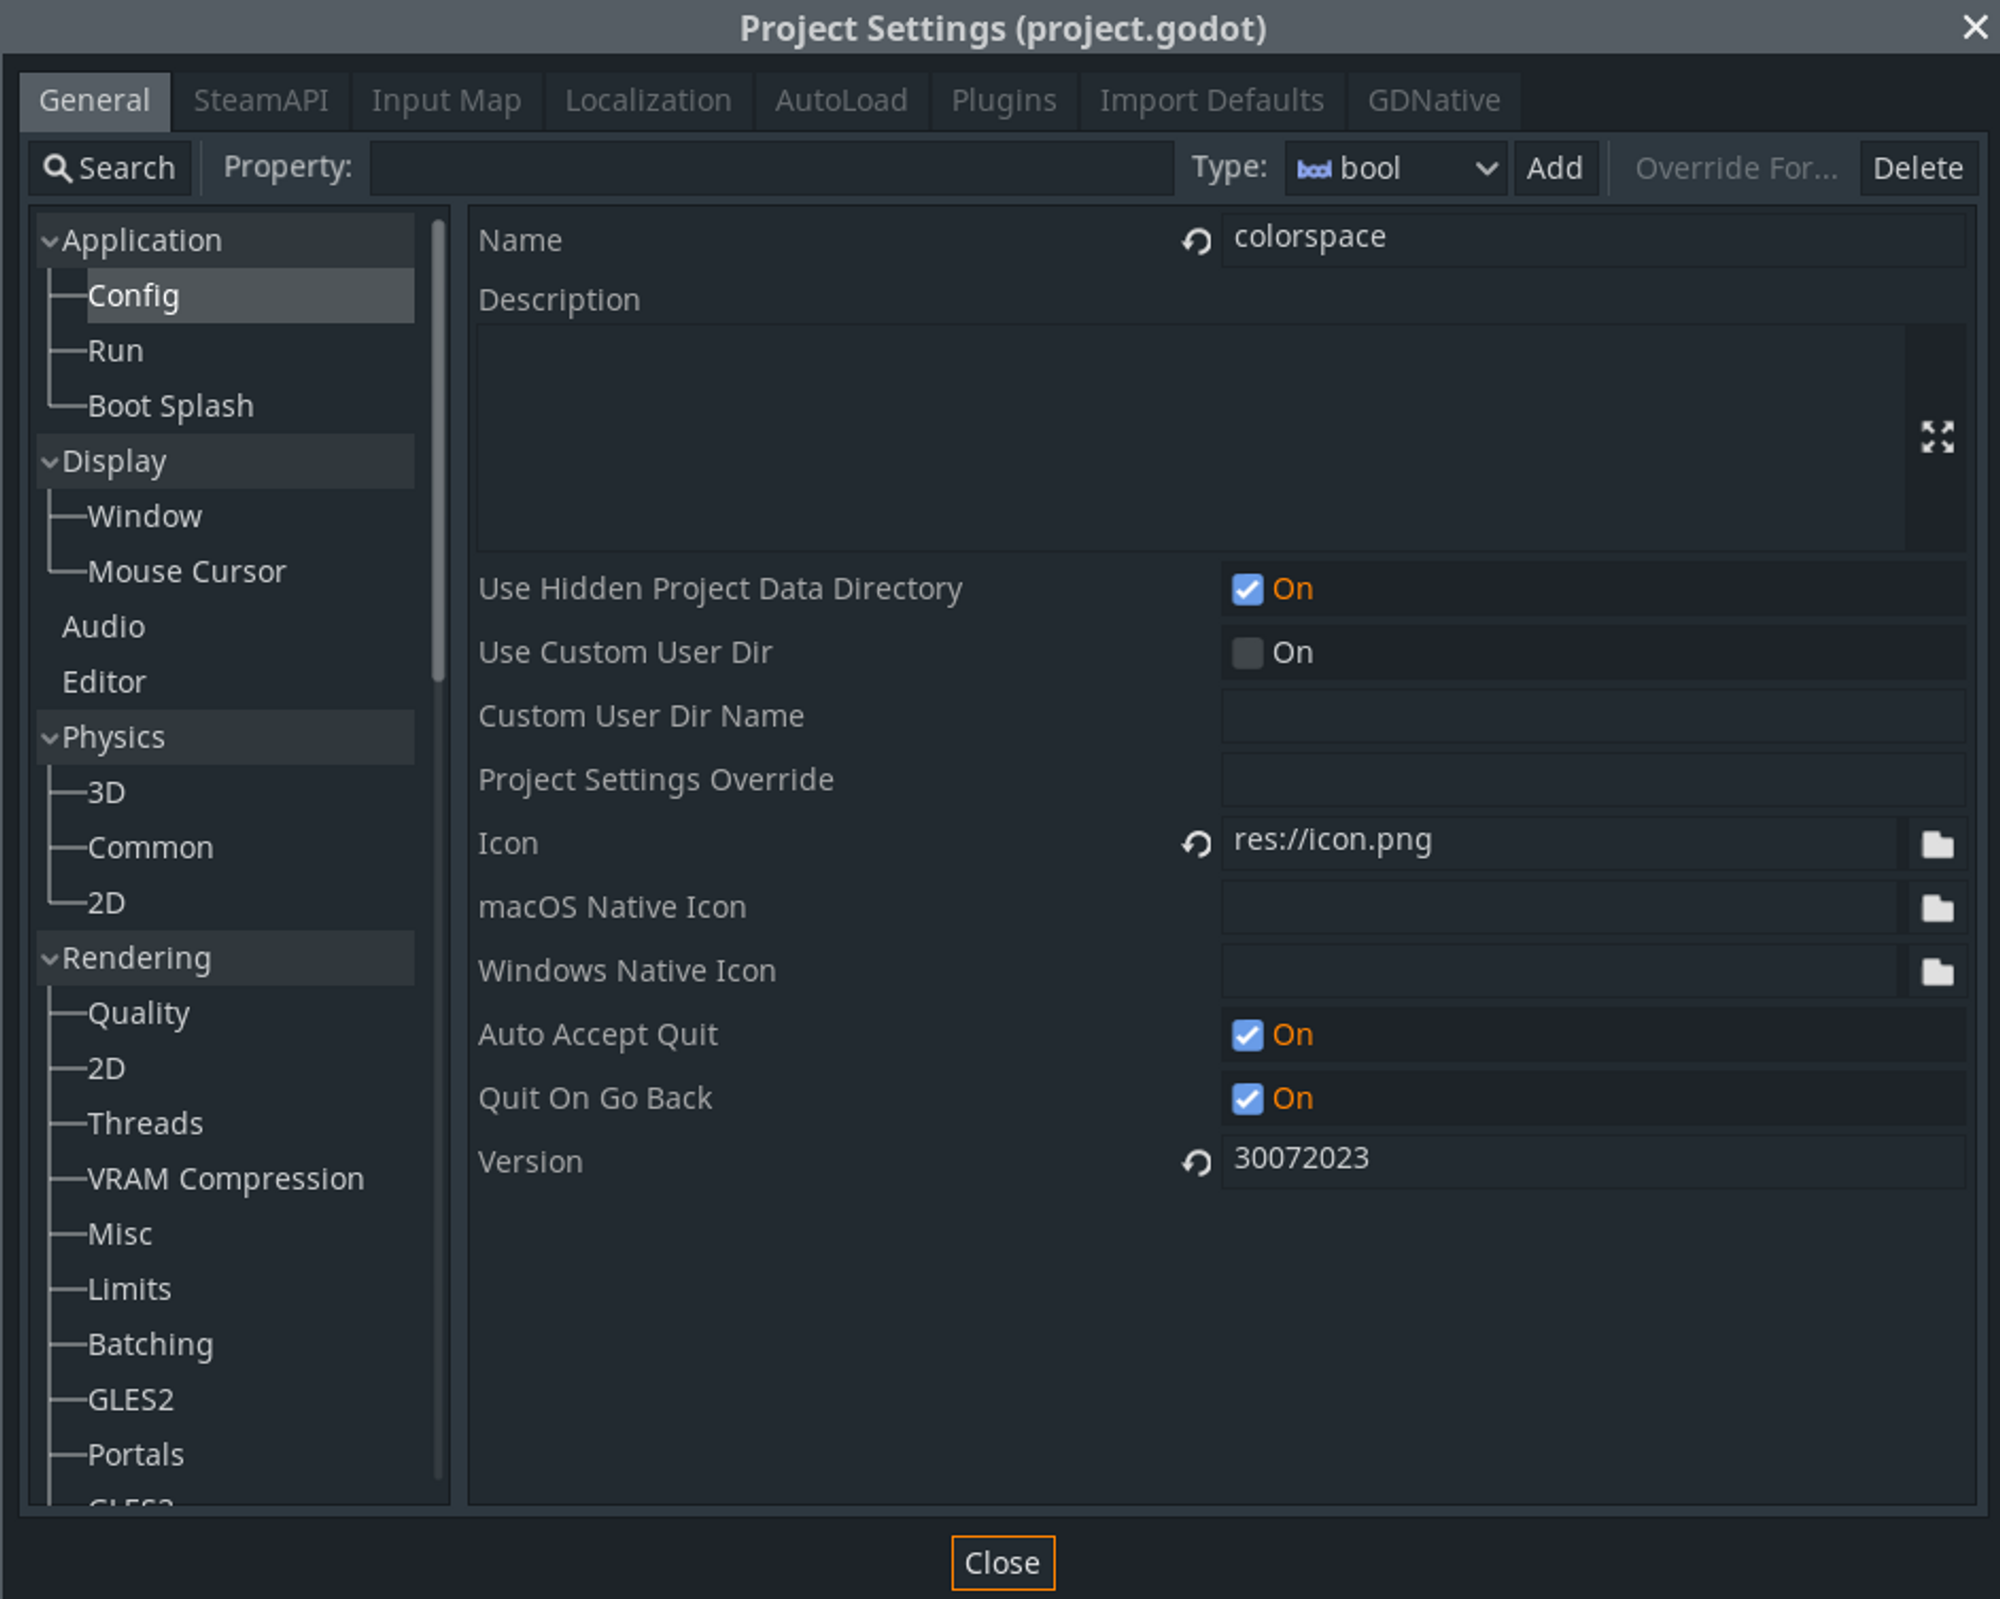
Task: Toggle Use Hidden Project Data Directory checkbox
Action: pos(1247,589)
